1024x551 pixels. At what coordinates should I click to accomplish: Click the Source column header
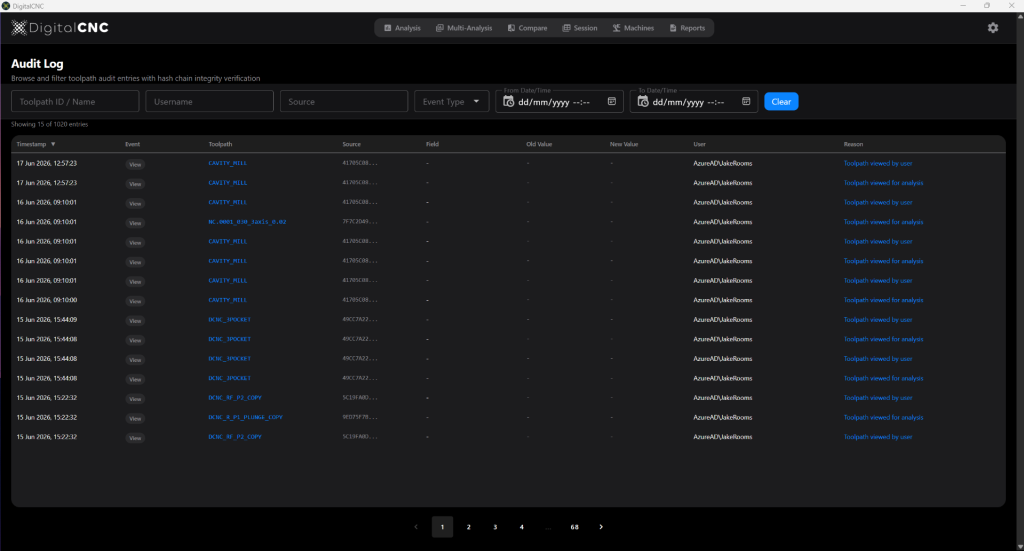click(x=351, y=144)
